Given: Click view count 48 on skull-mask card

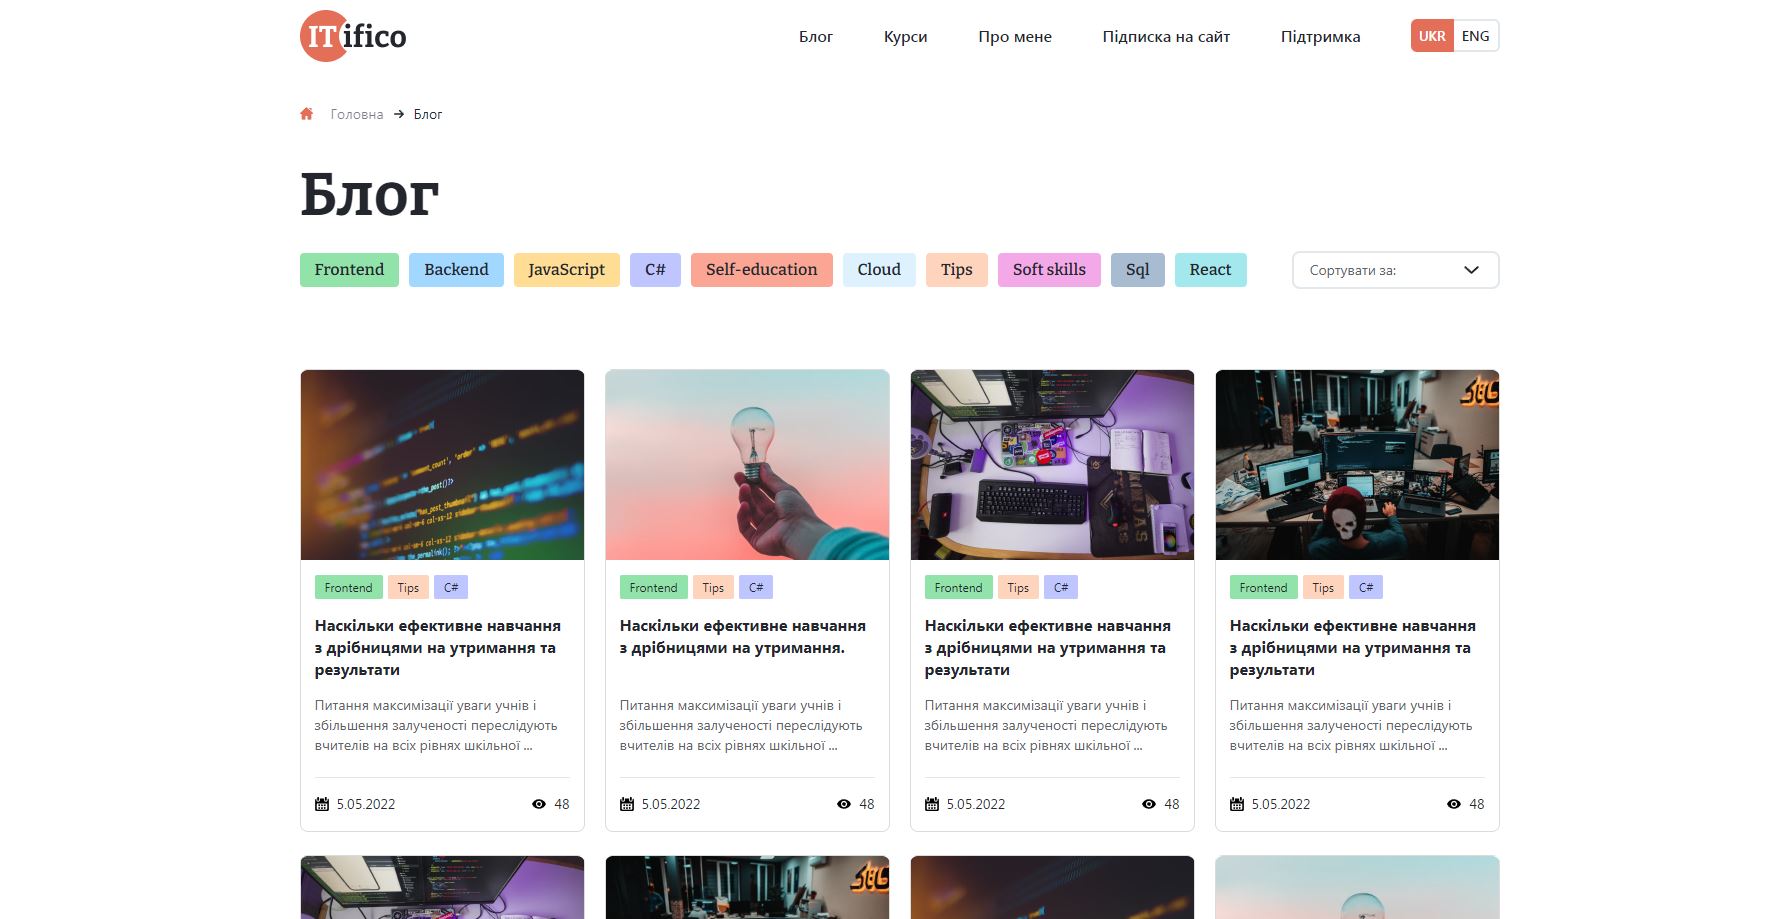Looking at the screenshot, I should (x=1477, y=804).
